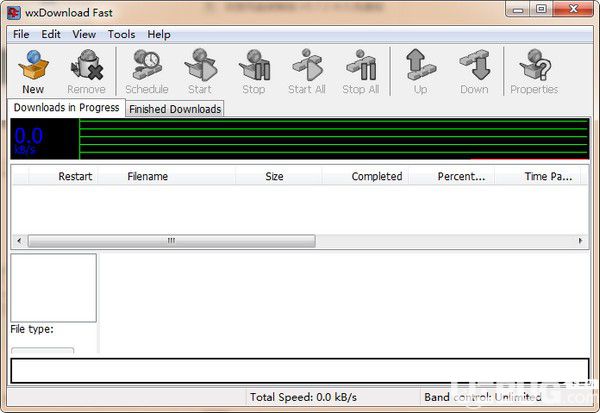
Task: Sort by the Time Pa... column header
Action: click(538, 176)
